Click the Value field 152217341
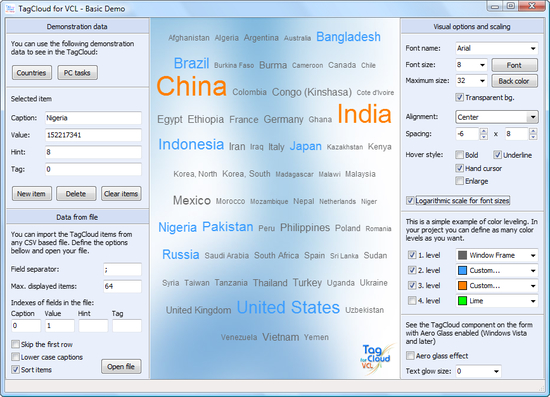The image size is (550, 397). pos(93,135)
